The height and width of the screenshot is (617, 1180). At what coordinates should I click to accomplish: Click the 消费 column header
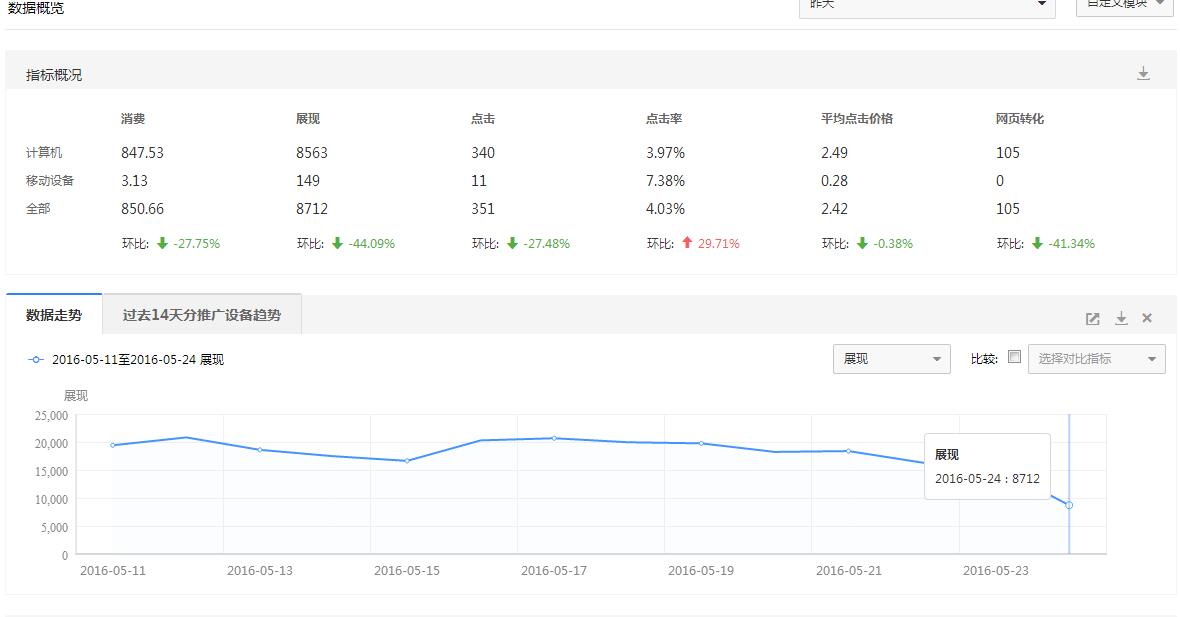pos(132,119)
